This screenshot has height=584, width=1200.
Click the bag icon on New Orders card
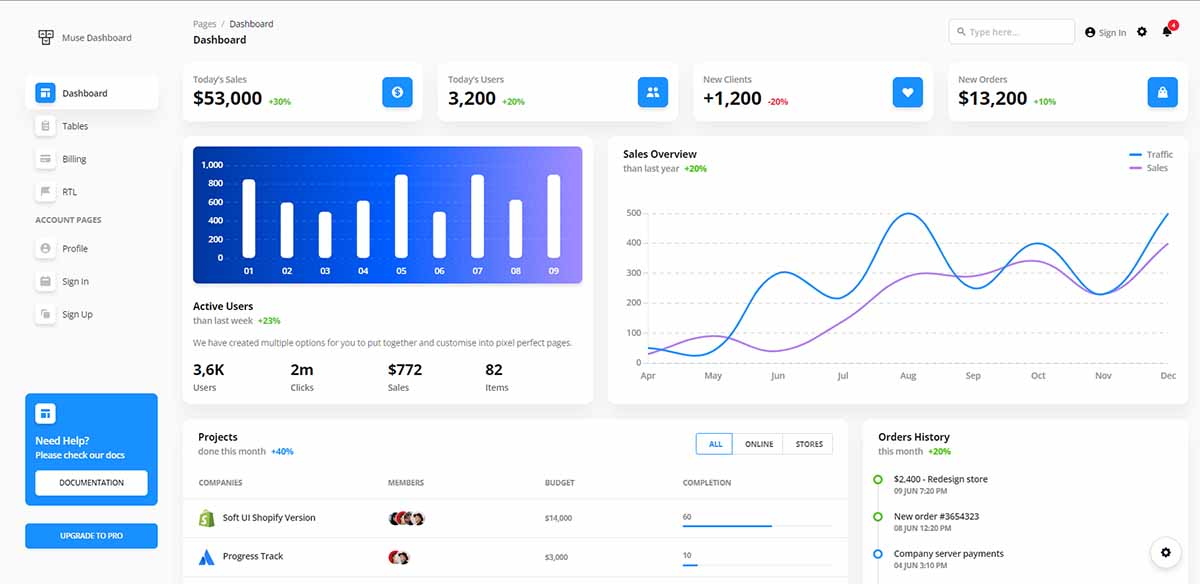click(x=1162, y=92)
